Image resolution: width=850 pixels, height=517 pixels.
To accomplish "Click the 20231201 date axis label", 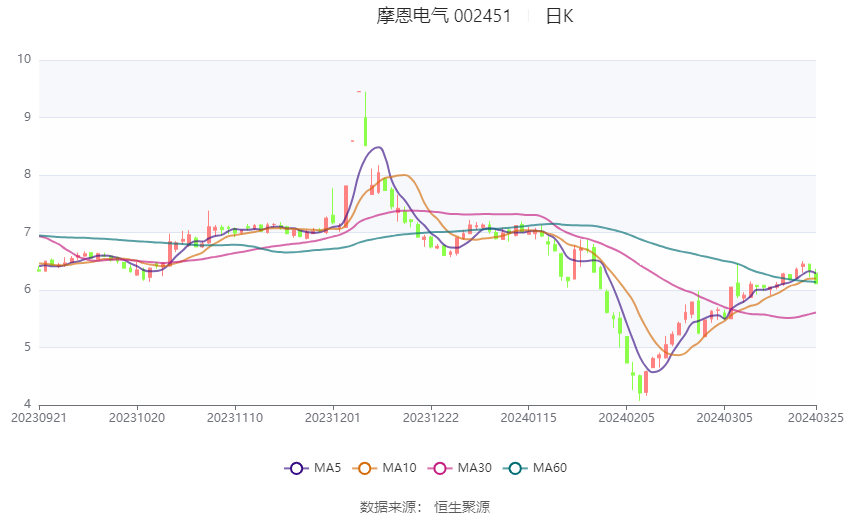I will pos(333,418).
